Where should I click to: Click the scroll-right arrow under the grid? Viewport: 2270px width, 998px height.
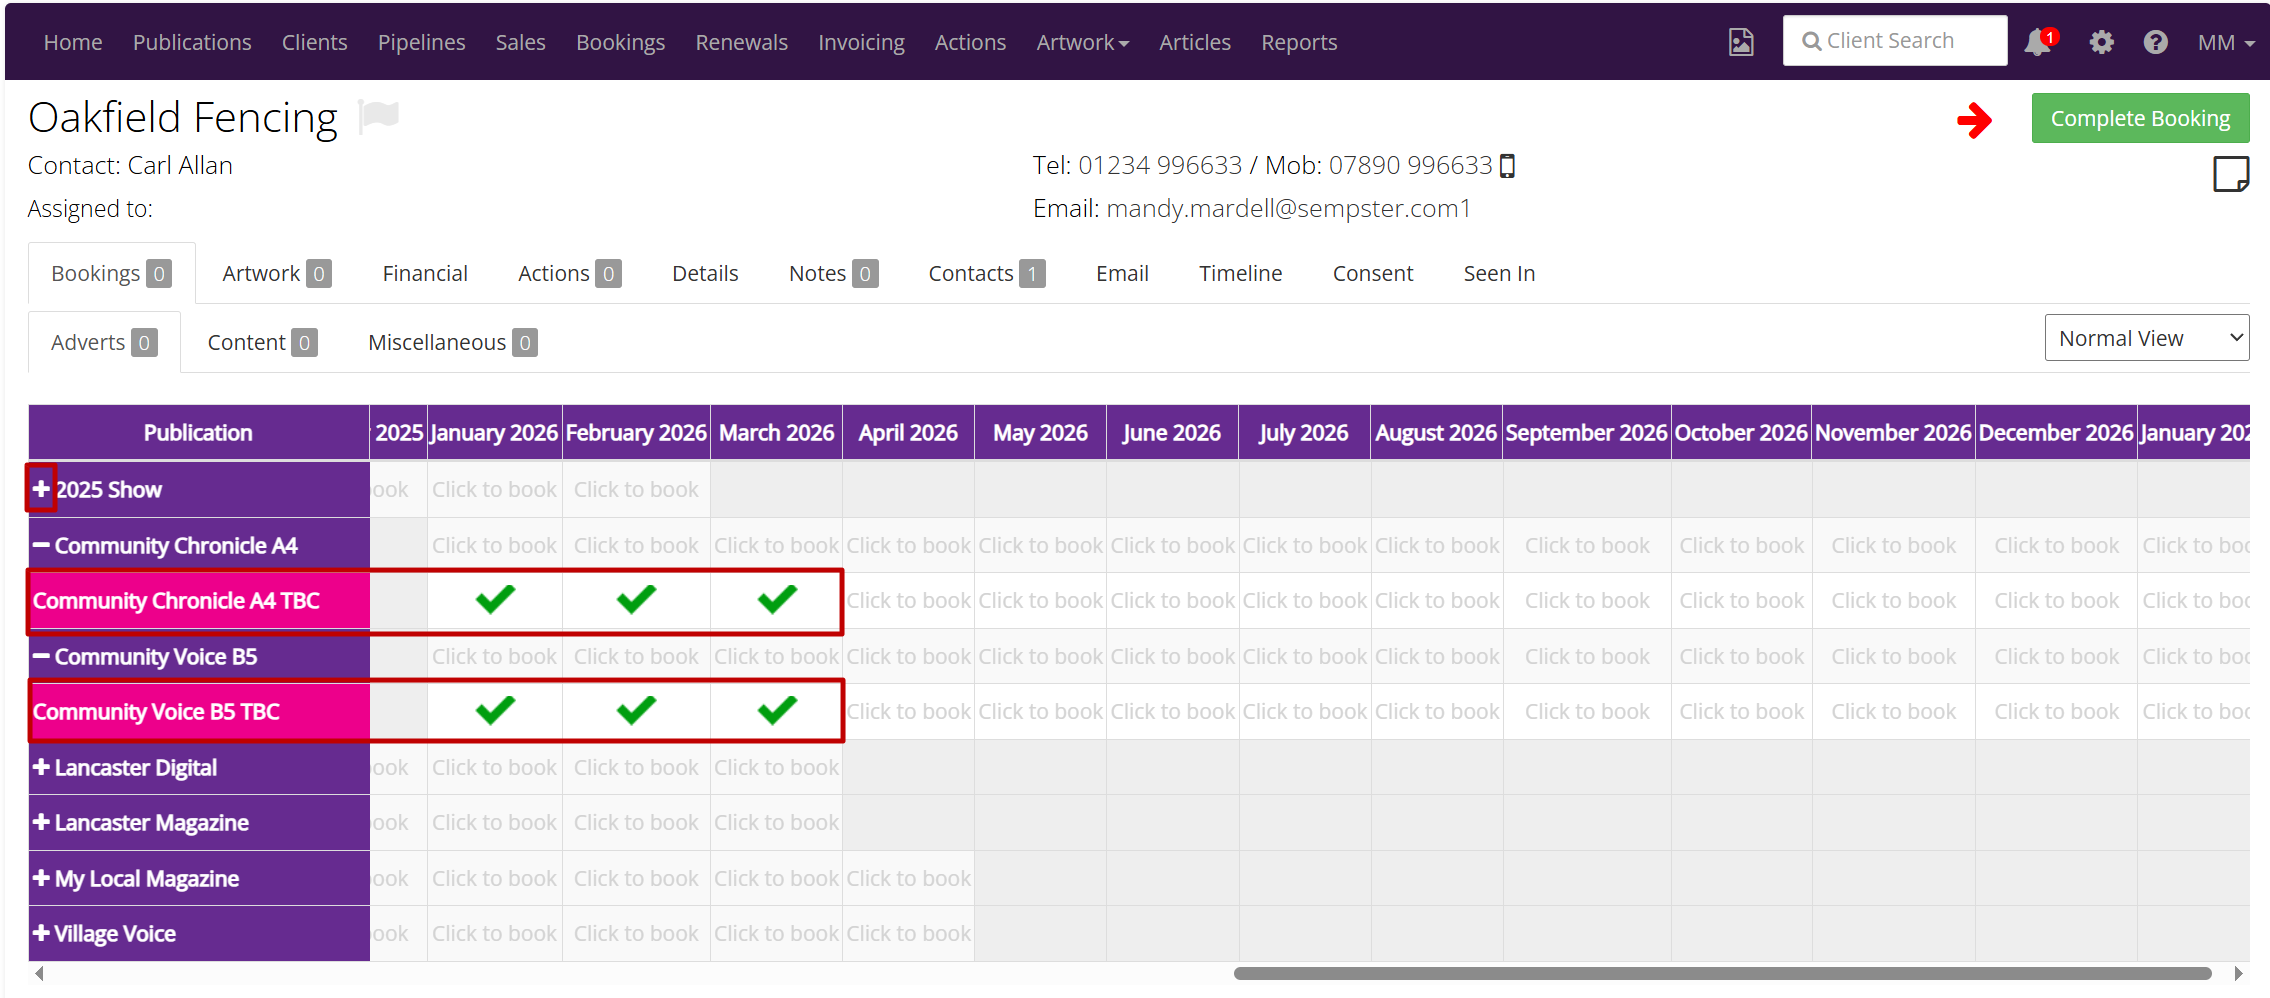pos(2239,973)
